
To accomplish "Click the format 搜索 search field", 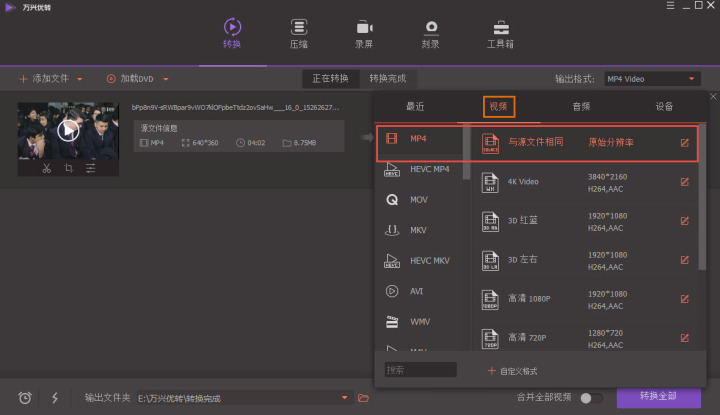I will (421, 370).
